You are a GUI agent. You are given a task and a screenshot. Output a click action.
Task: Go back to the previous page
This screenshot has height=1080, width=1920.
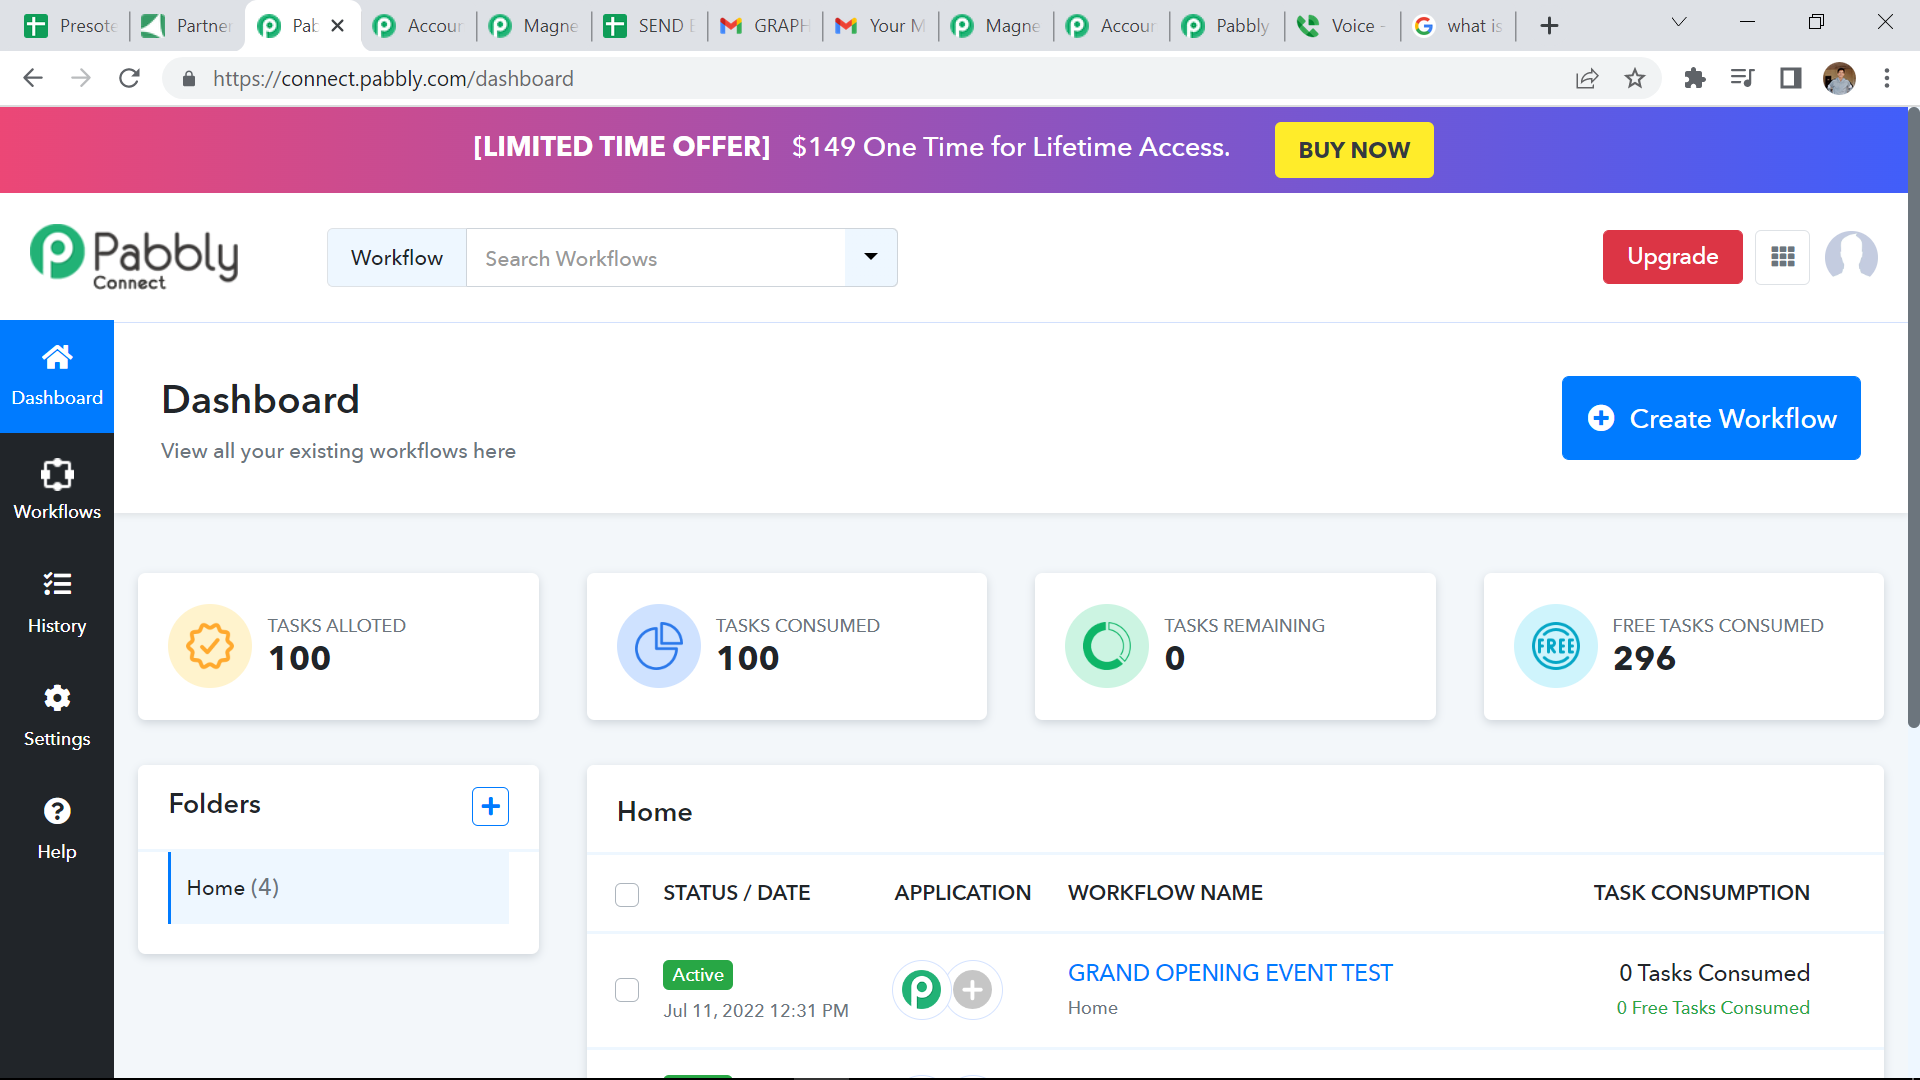tap(33, 78)
